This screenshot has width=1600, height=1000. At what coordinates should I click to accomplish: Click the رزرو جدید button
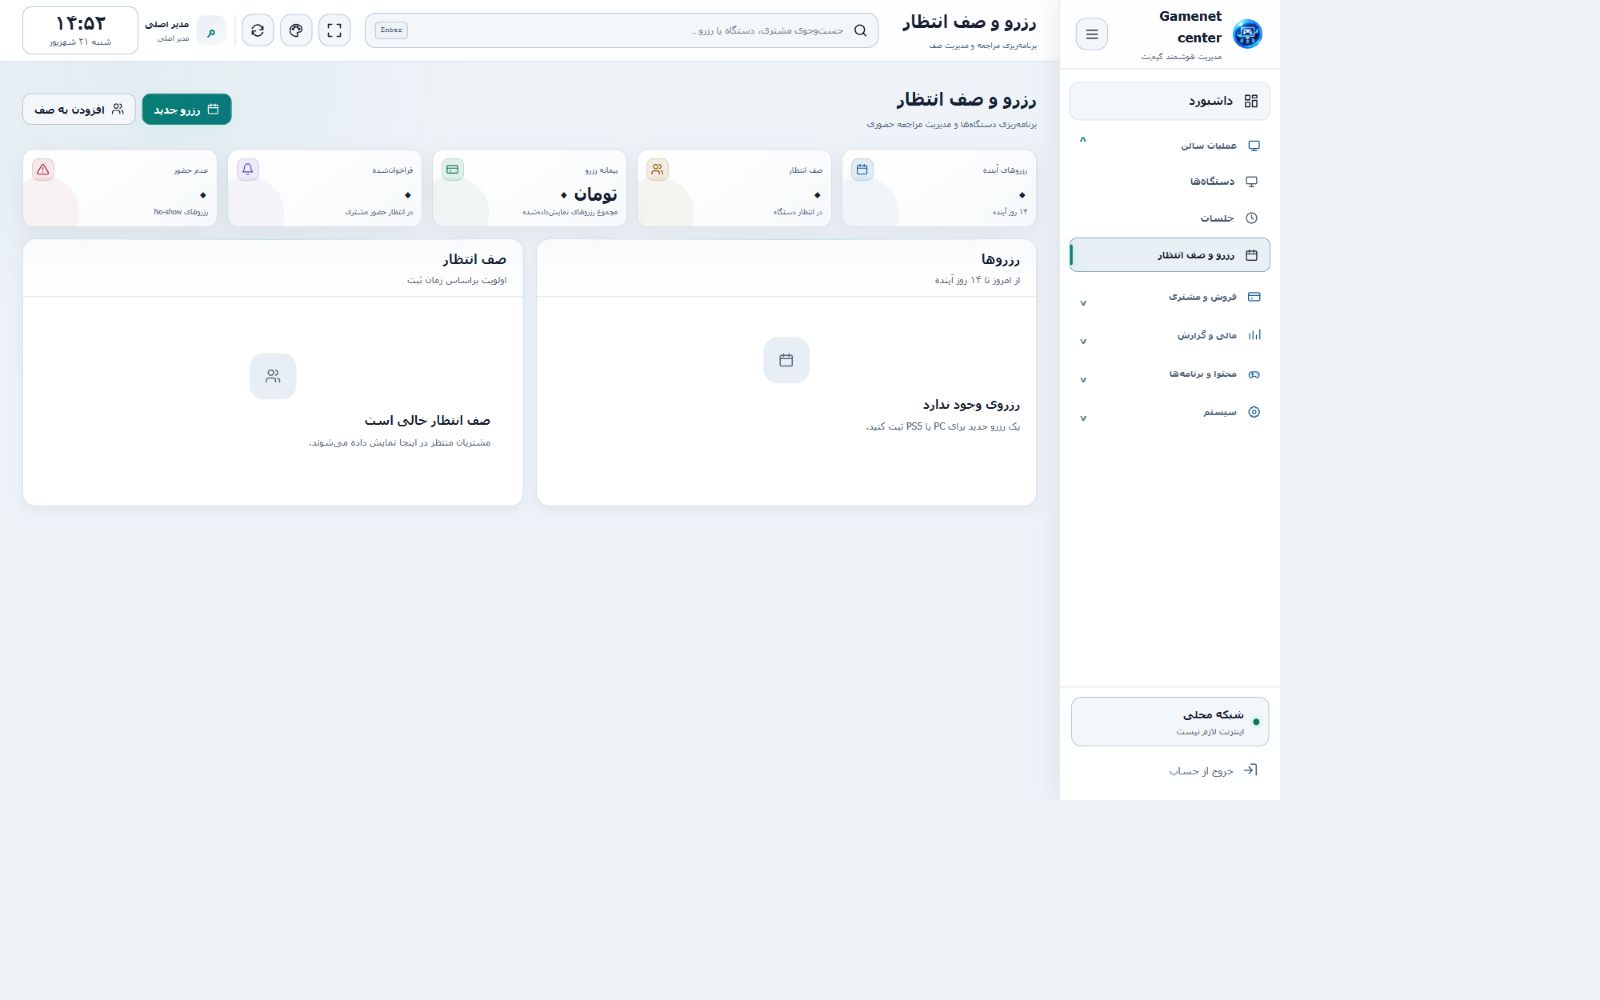point(187,109)
